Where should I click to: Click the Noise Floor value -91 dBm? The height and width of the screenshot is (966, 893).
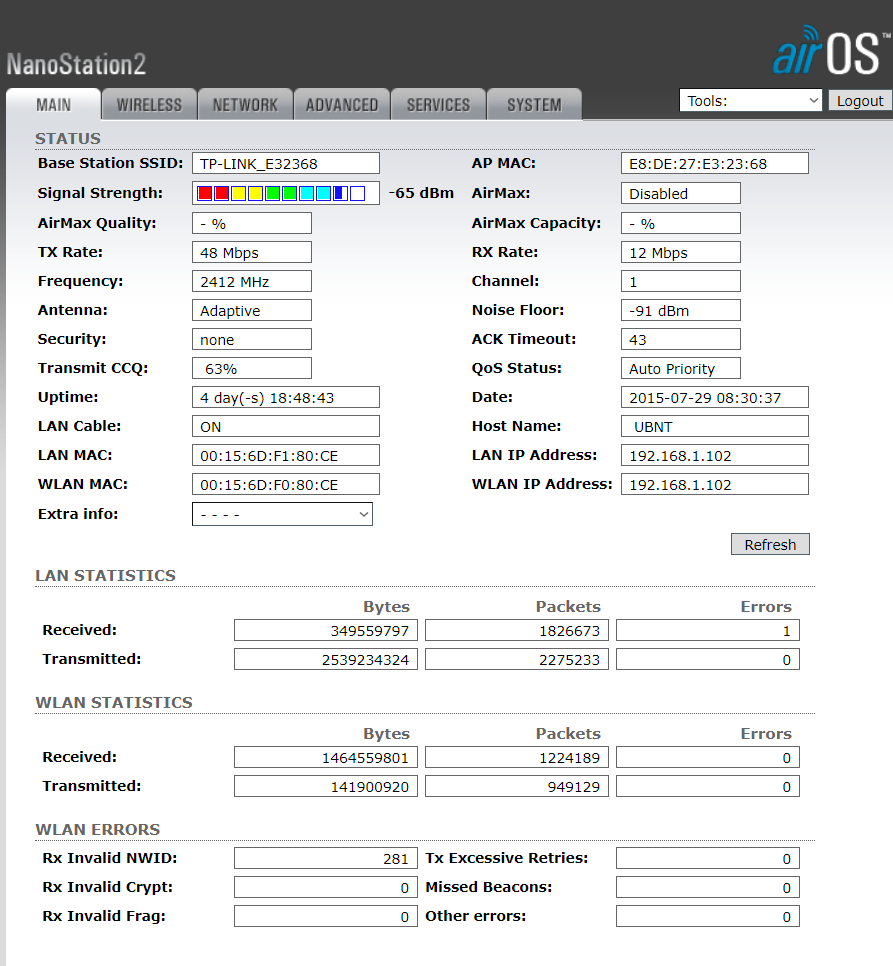tap(681, 310)
